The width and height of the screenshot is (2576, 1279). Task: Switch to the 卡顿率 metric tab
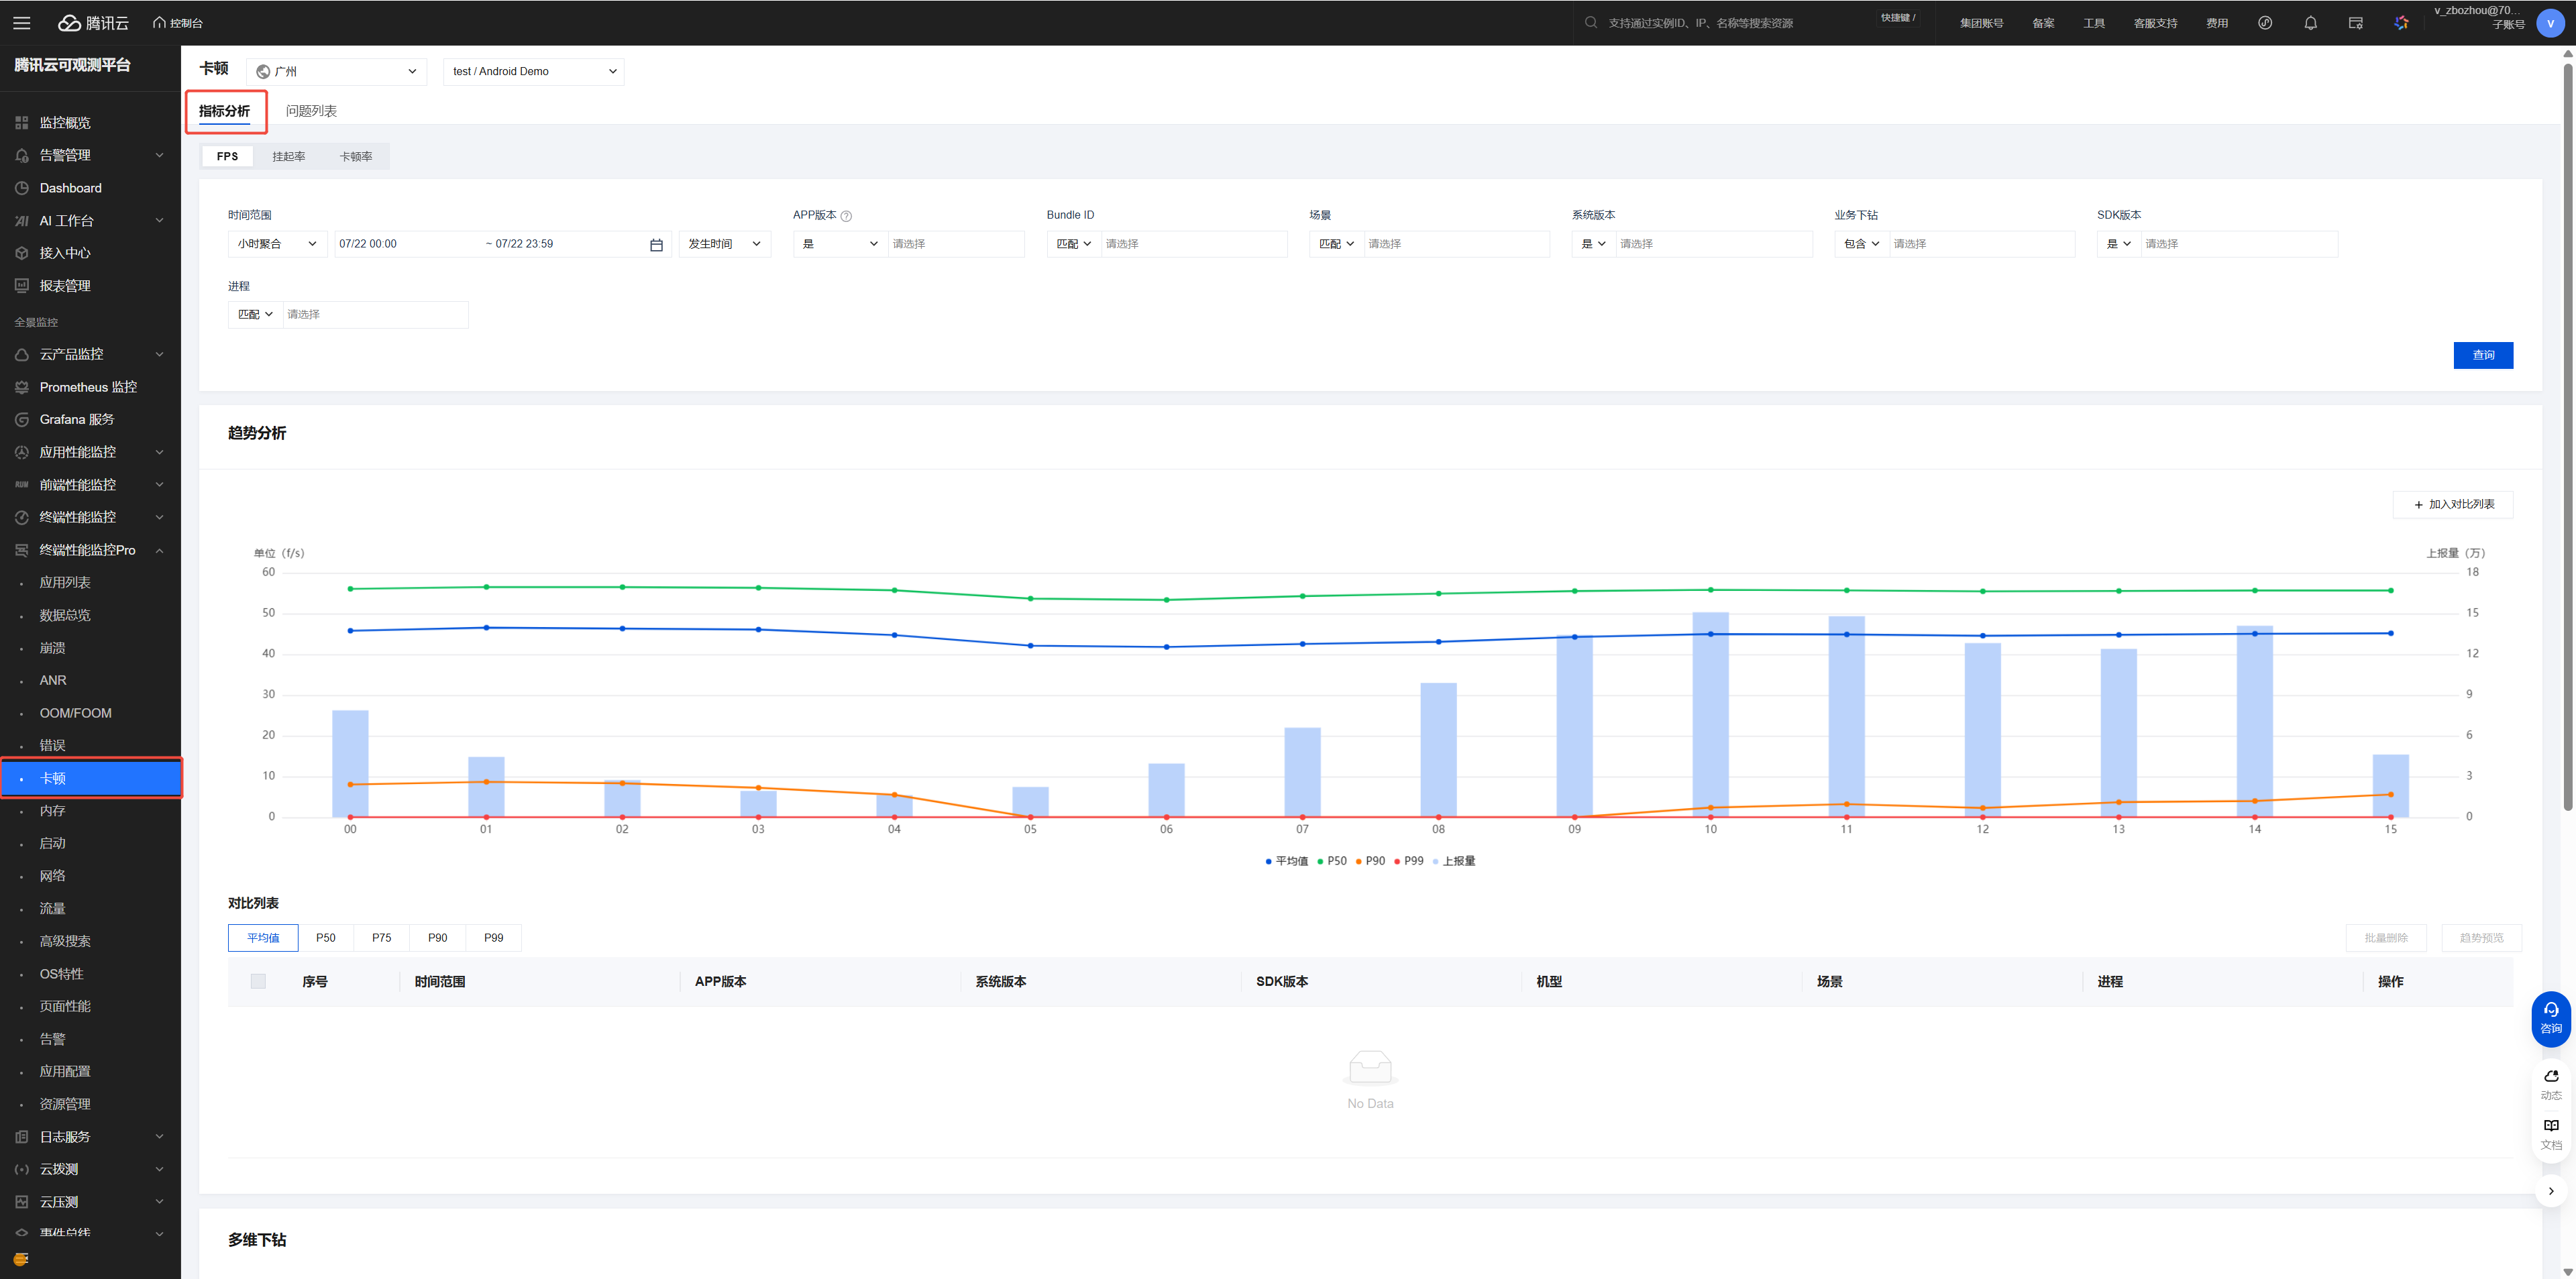pyautogui.click(x=355, y=157)
